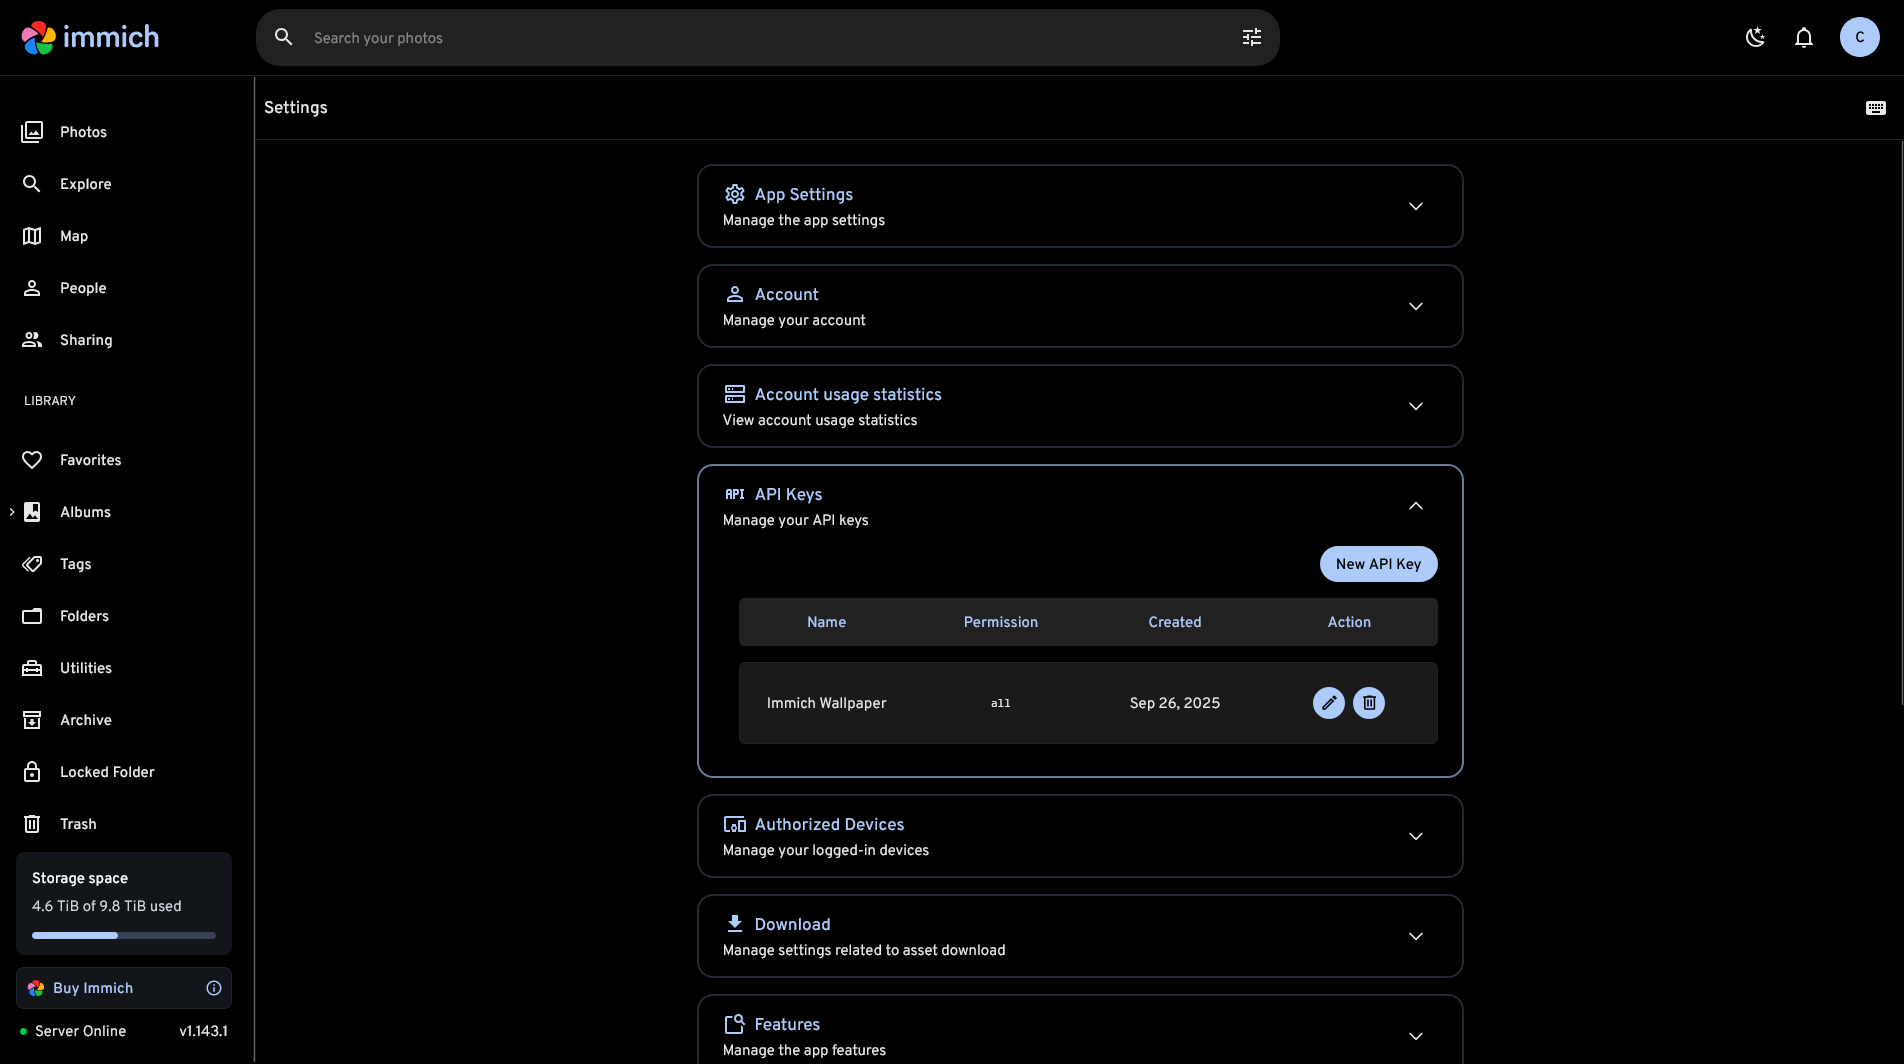This screenshot has height=1064, width=1904.
Task: Click the storage space usage bar
Action: pyautogui.click(x=124, y=936)
